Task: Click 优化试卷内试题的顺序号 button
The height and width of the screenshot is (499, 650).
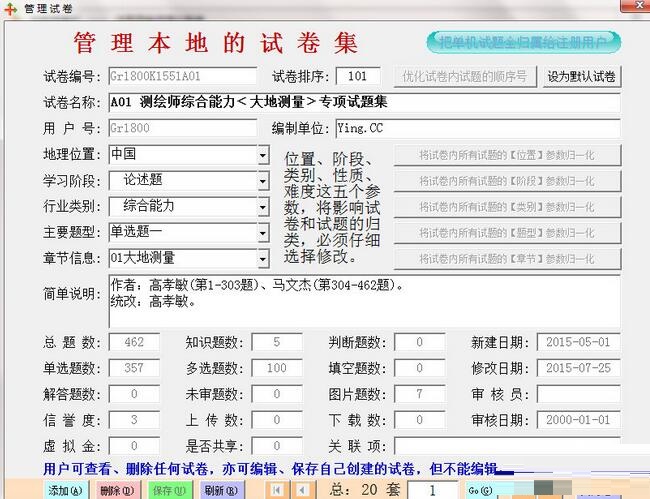Action: pos(465,77)
